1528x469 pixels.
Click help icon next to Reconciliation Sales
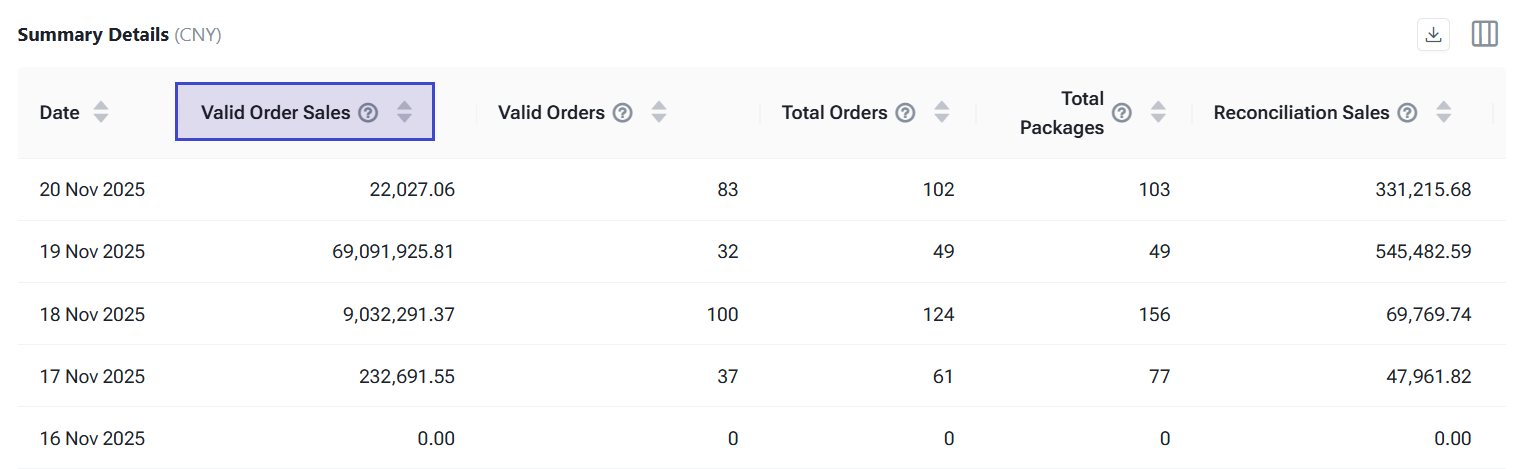tap(1407, 113)
